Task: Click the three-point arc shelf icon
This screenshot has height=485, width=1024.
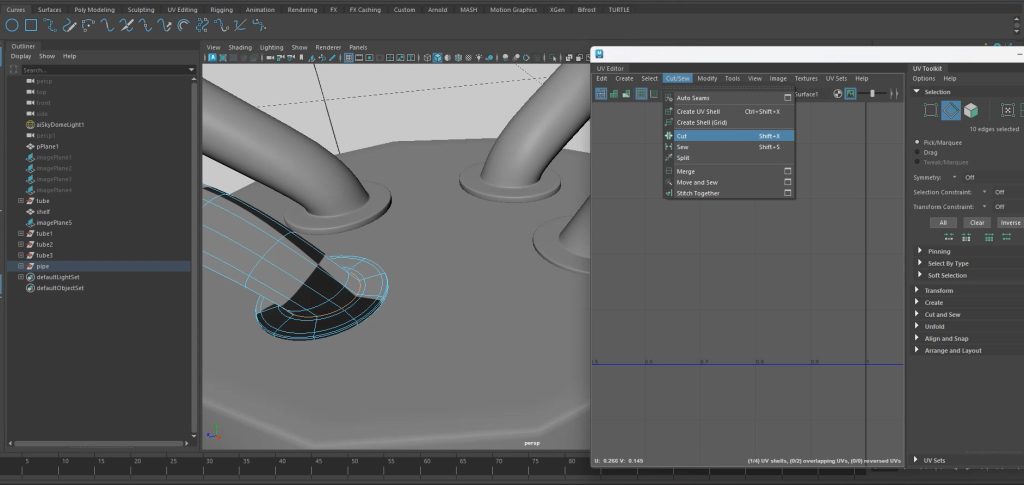Action: coord(88,25)
